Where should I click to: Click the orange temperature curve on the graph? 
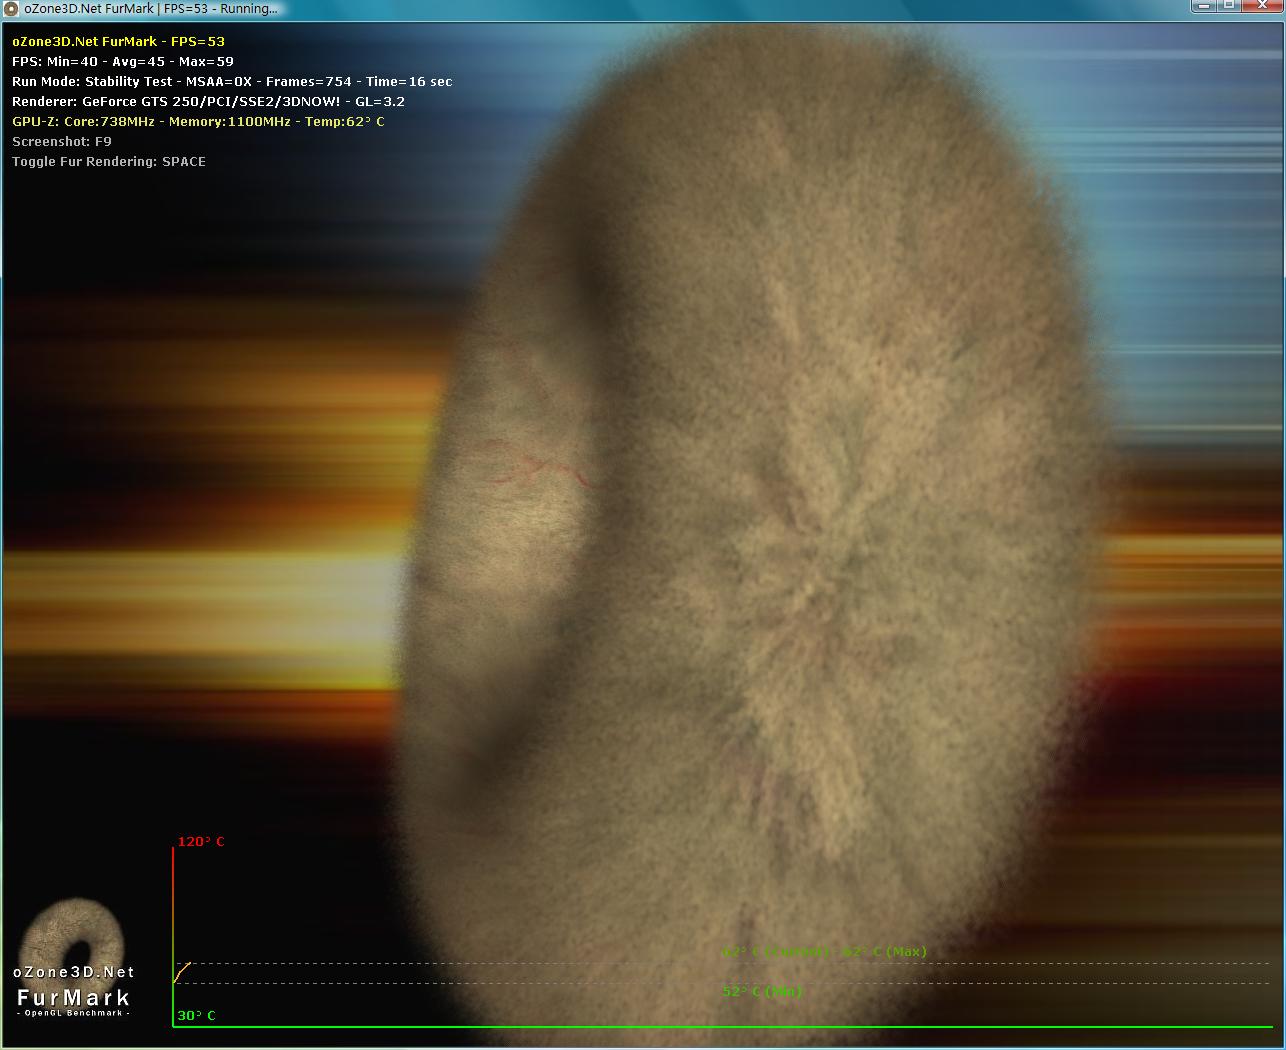(x=182, y=971)
